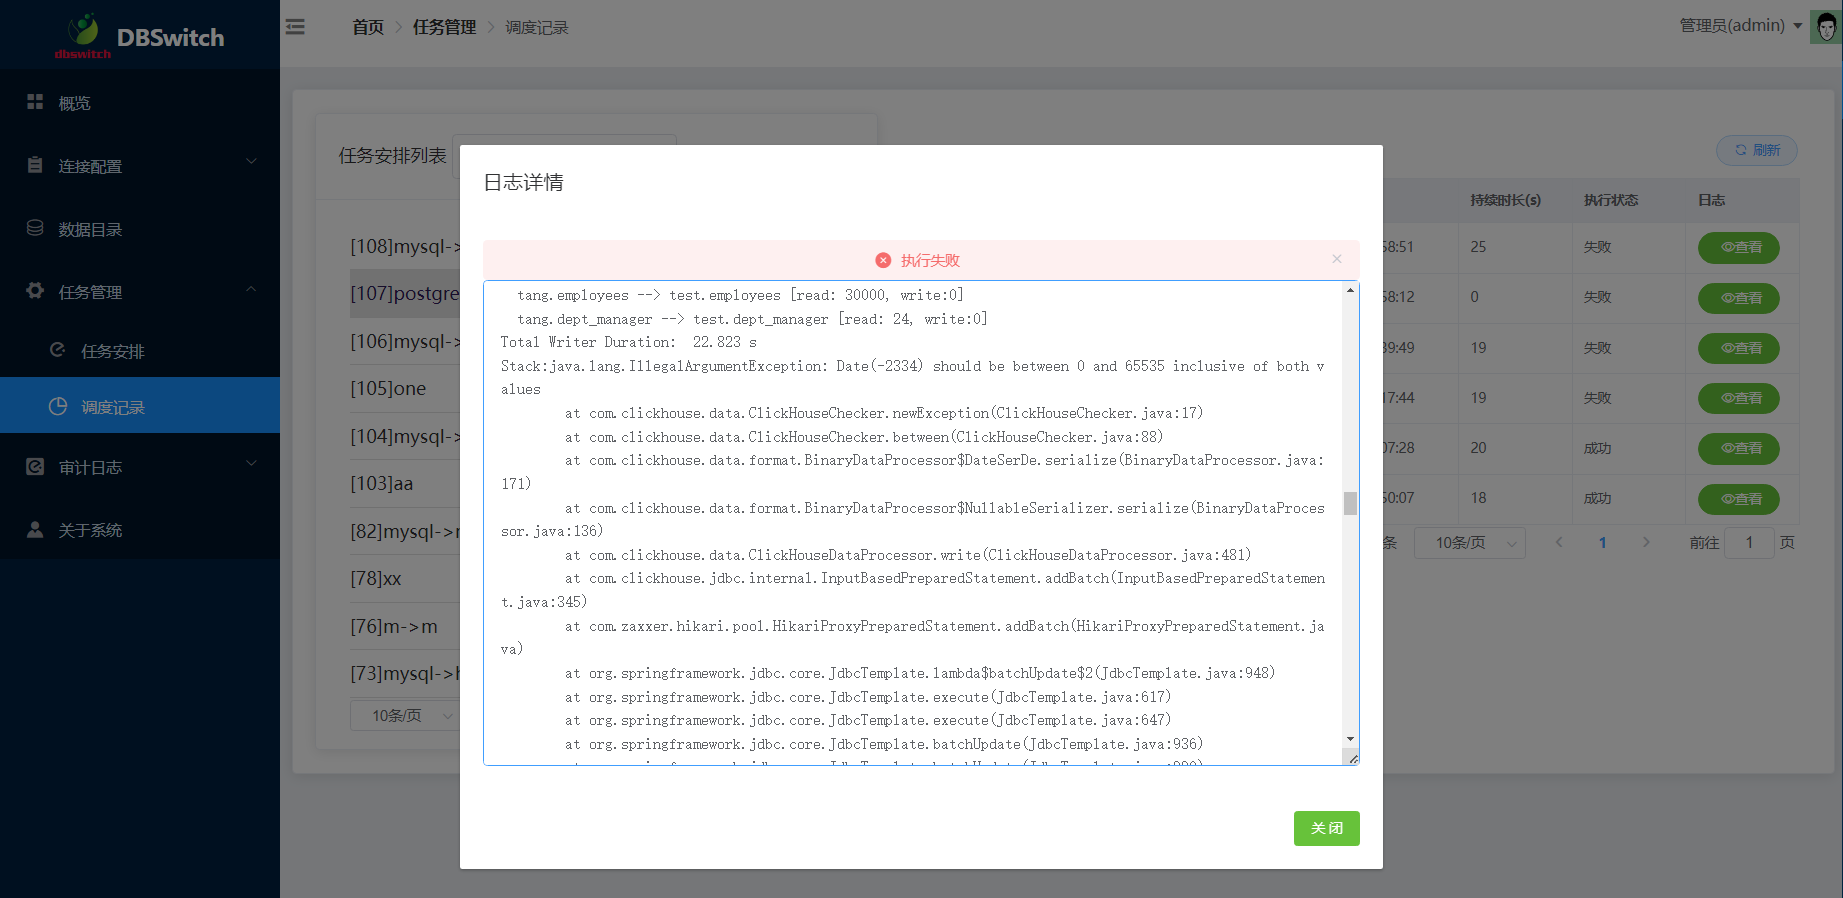The width and height of the screenshot is (1843, 898).
Task: Click the audit log icon in sidebar
Action: (x=35, y=466)
